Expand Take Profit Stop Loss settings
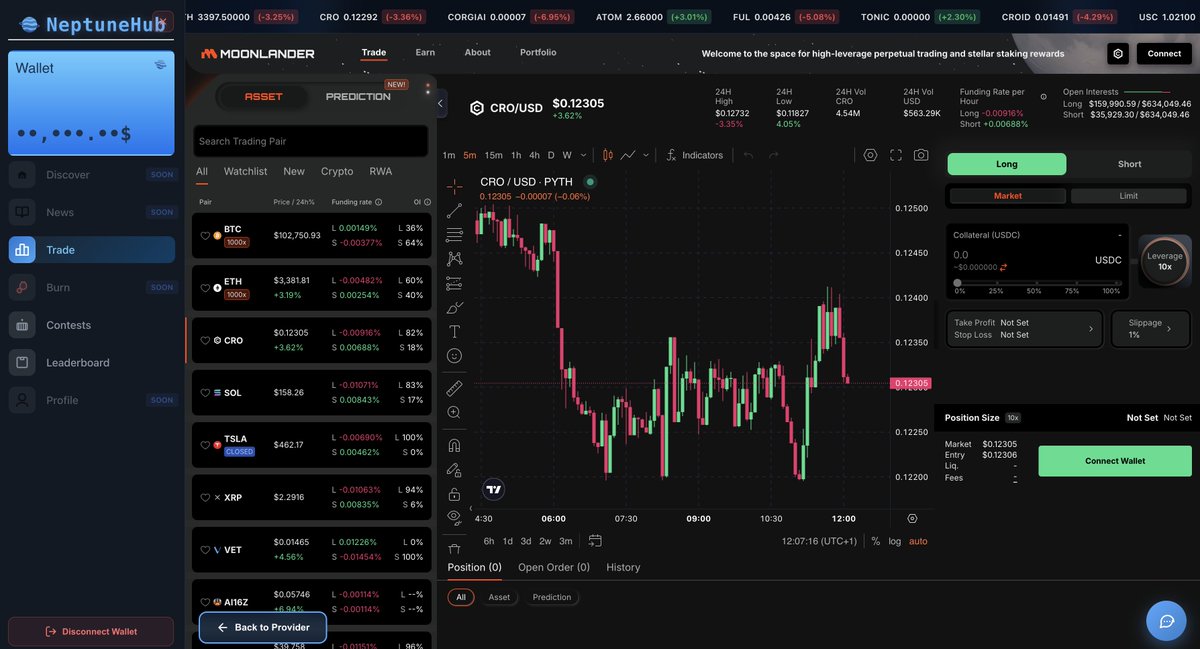This screenshot has width=1200, height=649. point(1024,329)
